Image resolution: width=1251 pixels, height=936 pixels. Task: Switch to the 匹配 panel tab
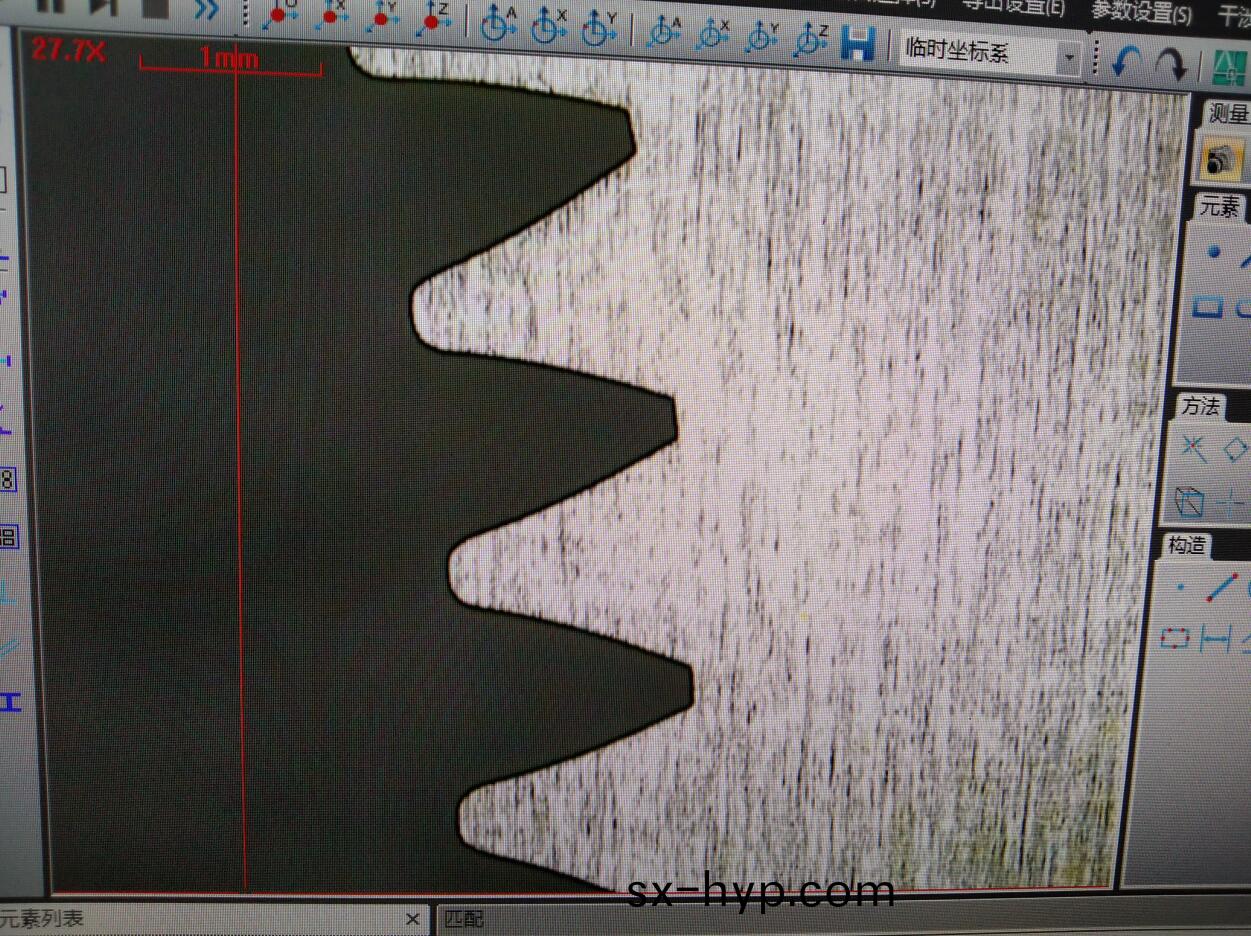click(464, 919)
